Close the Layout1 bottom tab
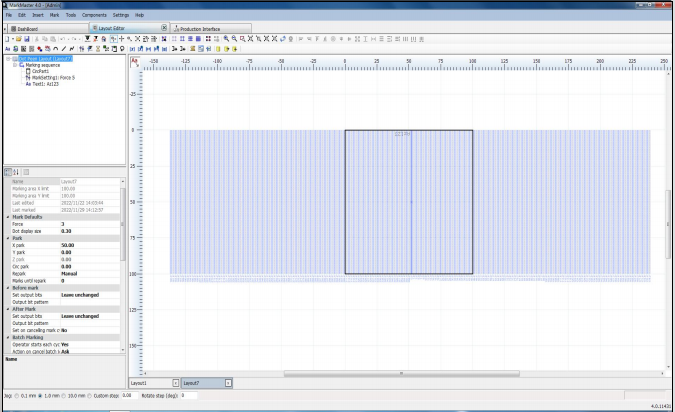 coord(176,383)
